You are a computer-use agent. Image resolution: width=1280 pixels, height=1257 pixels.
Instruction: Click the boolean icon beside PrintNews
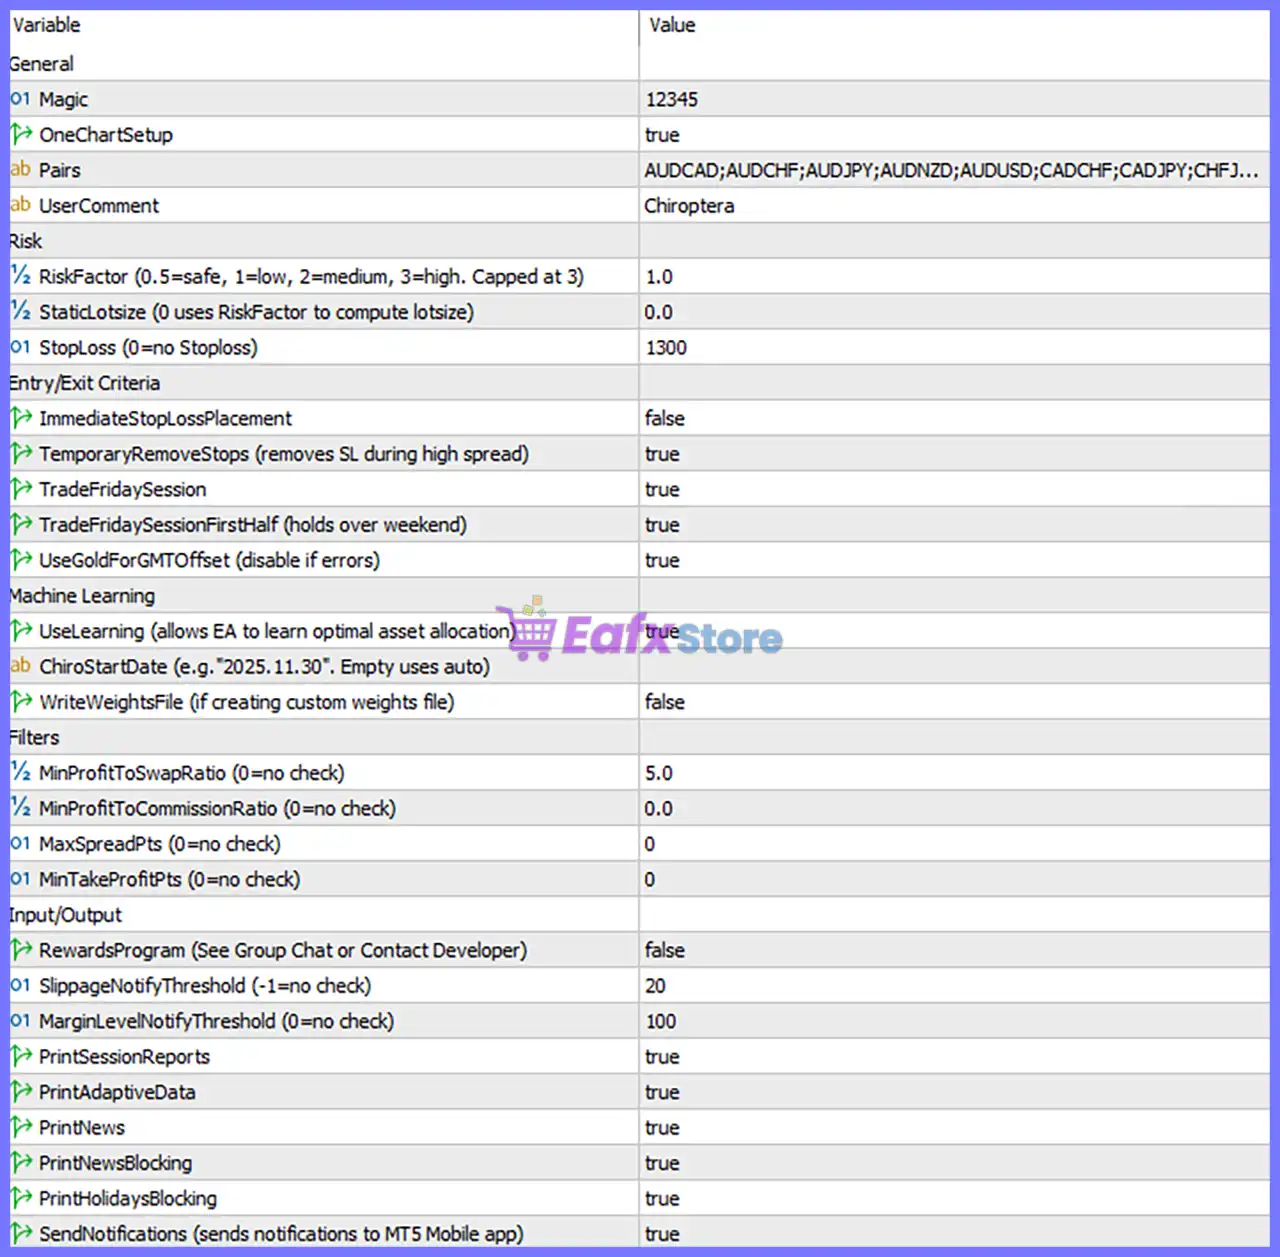pyautogui.click(x=21, y=1127)
